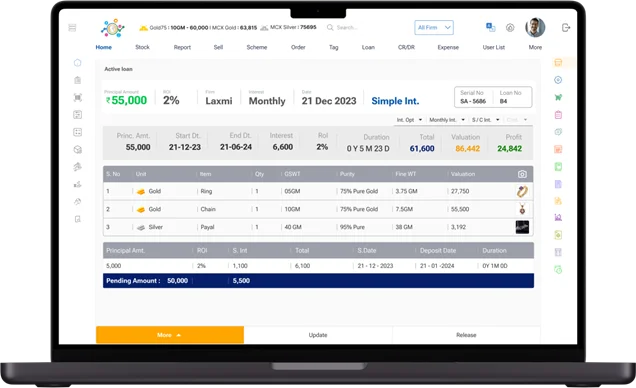Click the green clock icon in right sidebar
The width and height of the screenshot is (636, 388).
[558, 269]
